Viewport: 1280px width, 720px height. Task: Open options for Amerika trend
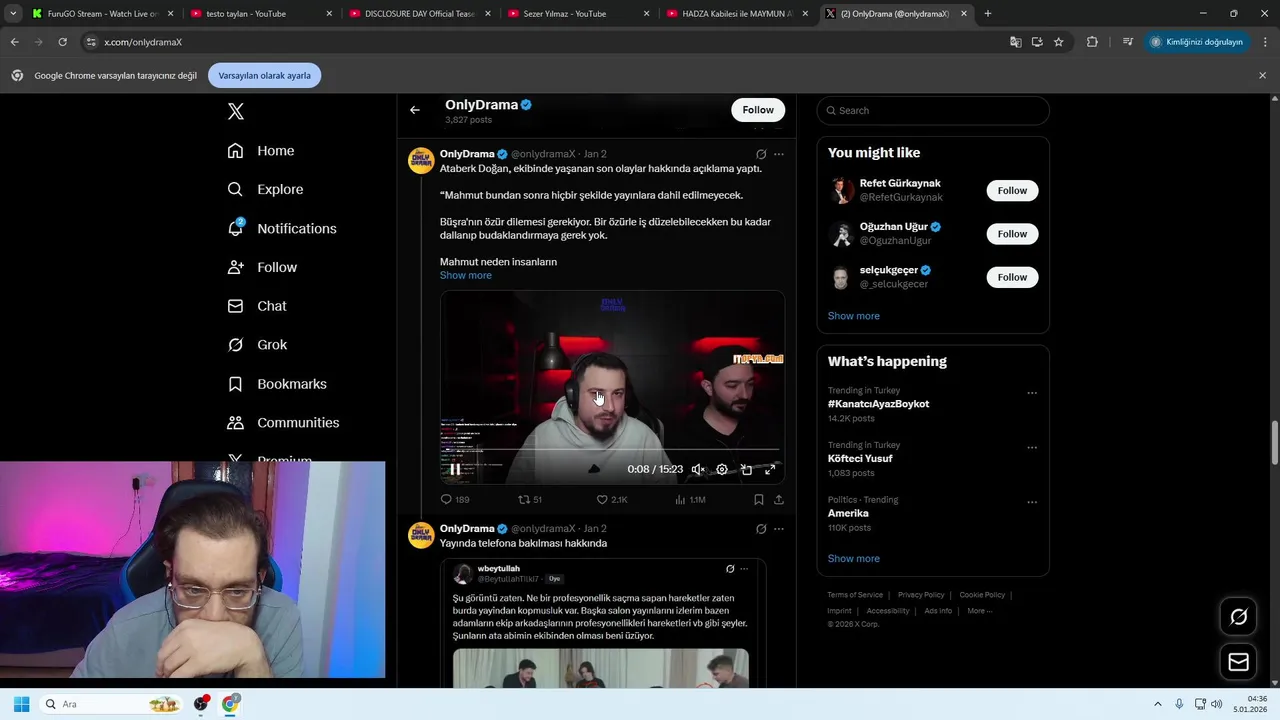point(1032,502)
